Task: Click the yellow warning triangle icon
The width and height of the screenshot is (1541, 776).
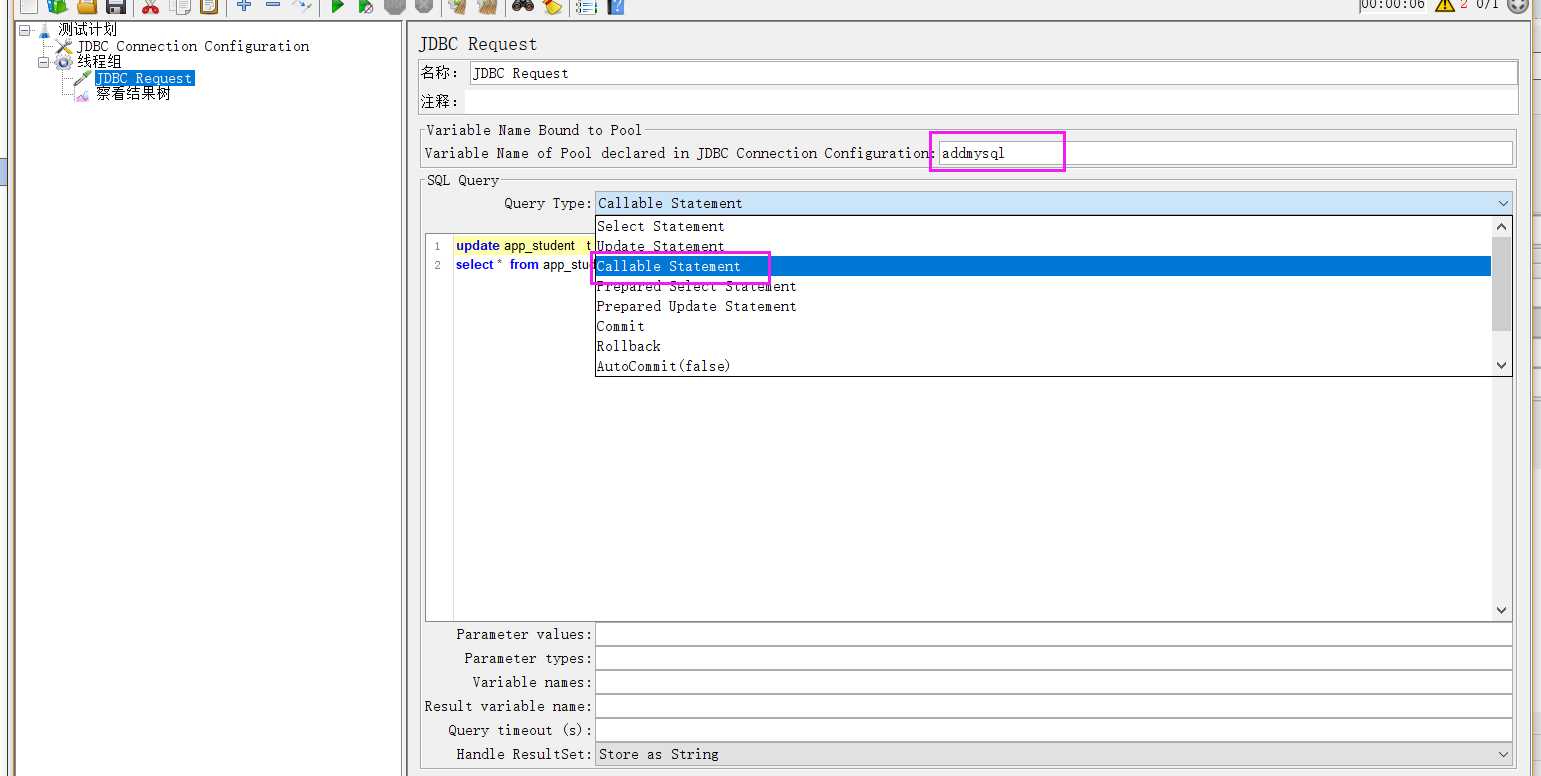Action: (1444, 5)
